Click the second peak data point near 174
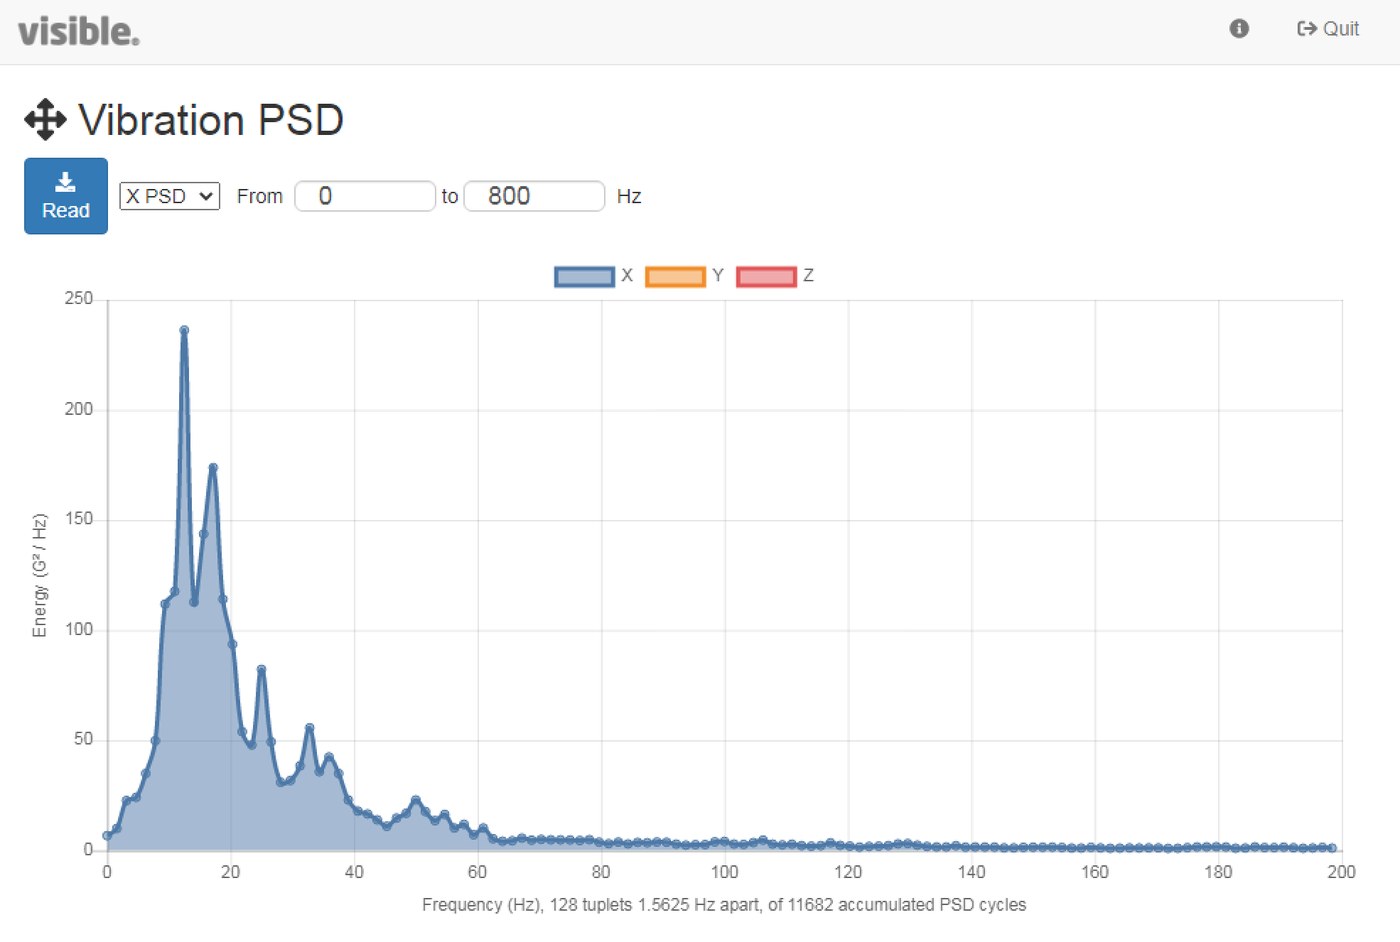The height and width of the screenshot is (942, 1400). pos(213,467)
